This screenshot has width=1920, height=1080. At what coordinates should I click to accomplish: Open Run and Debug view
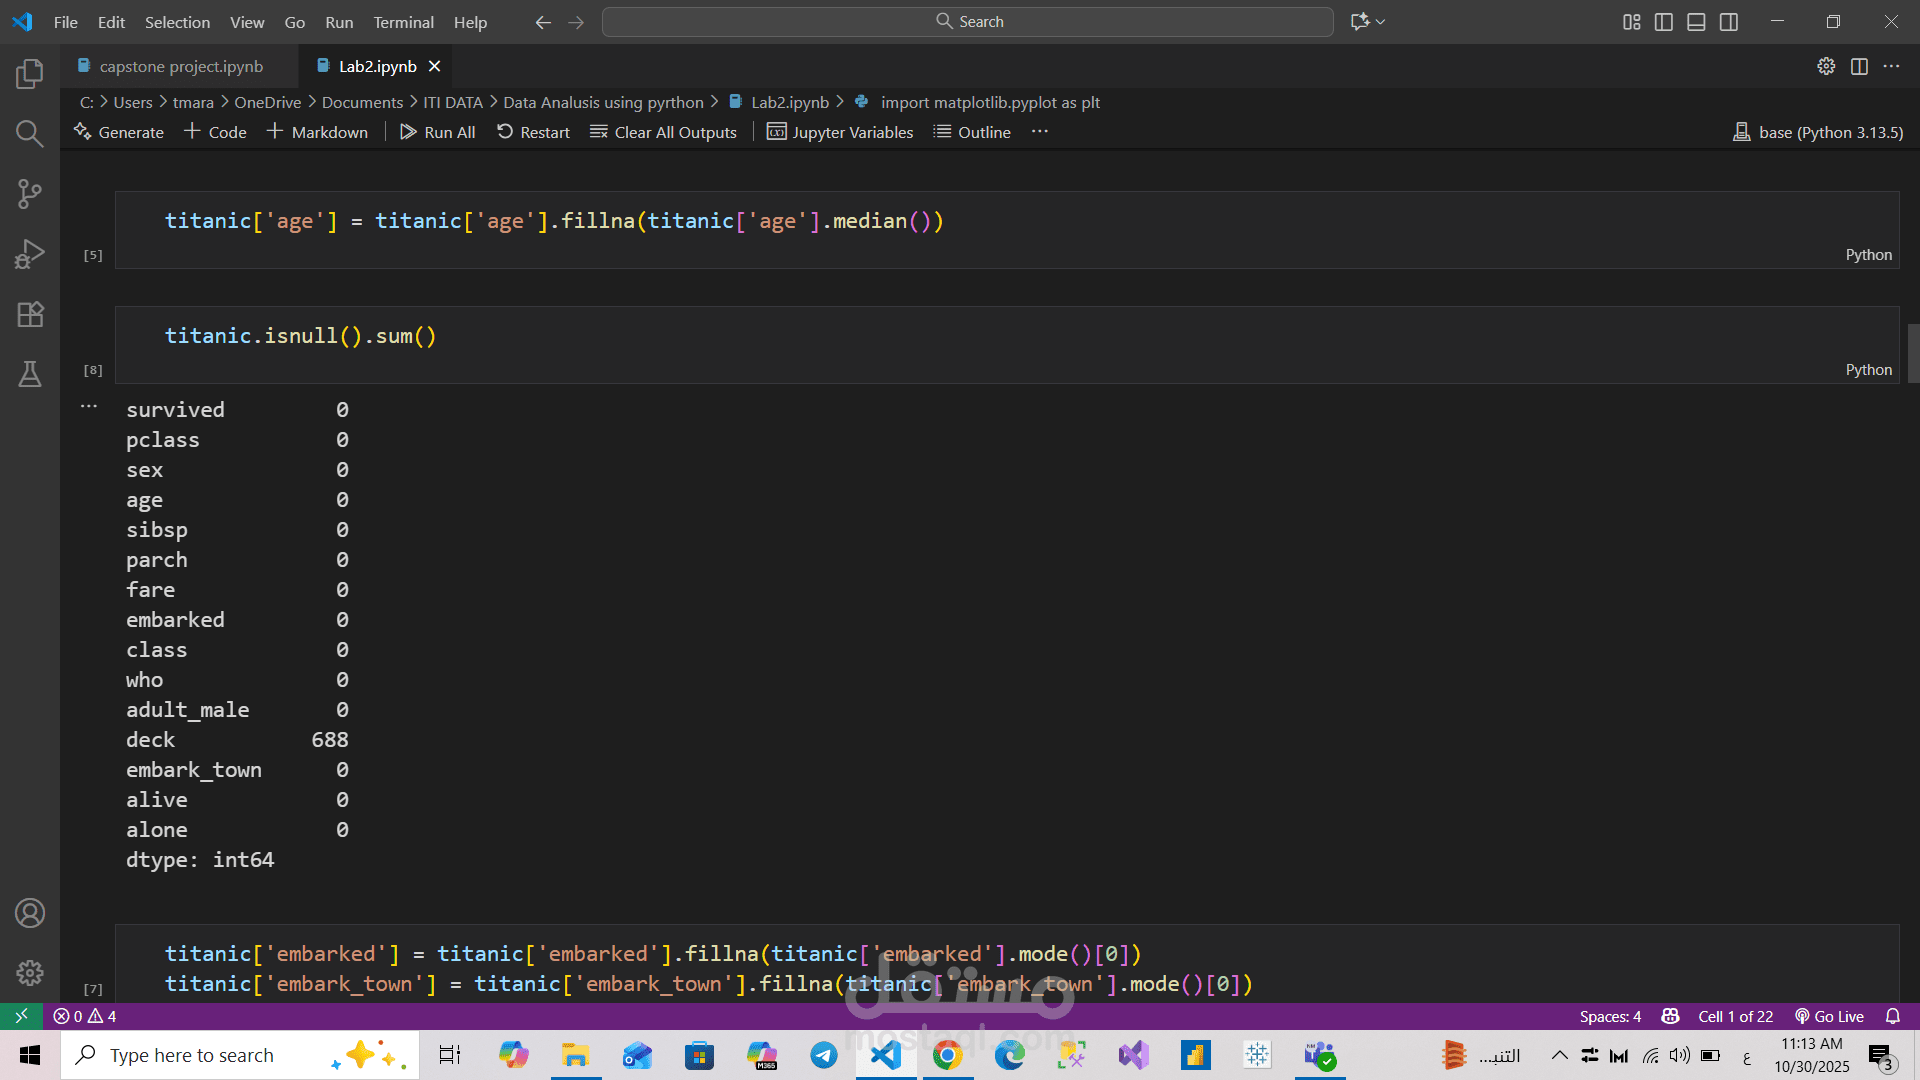point(30,254)
